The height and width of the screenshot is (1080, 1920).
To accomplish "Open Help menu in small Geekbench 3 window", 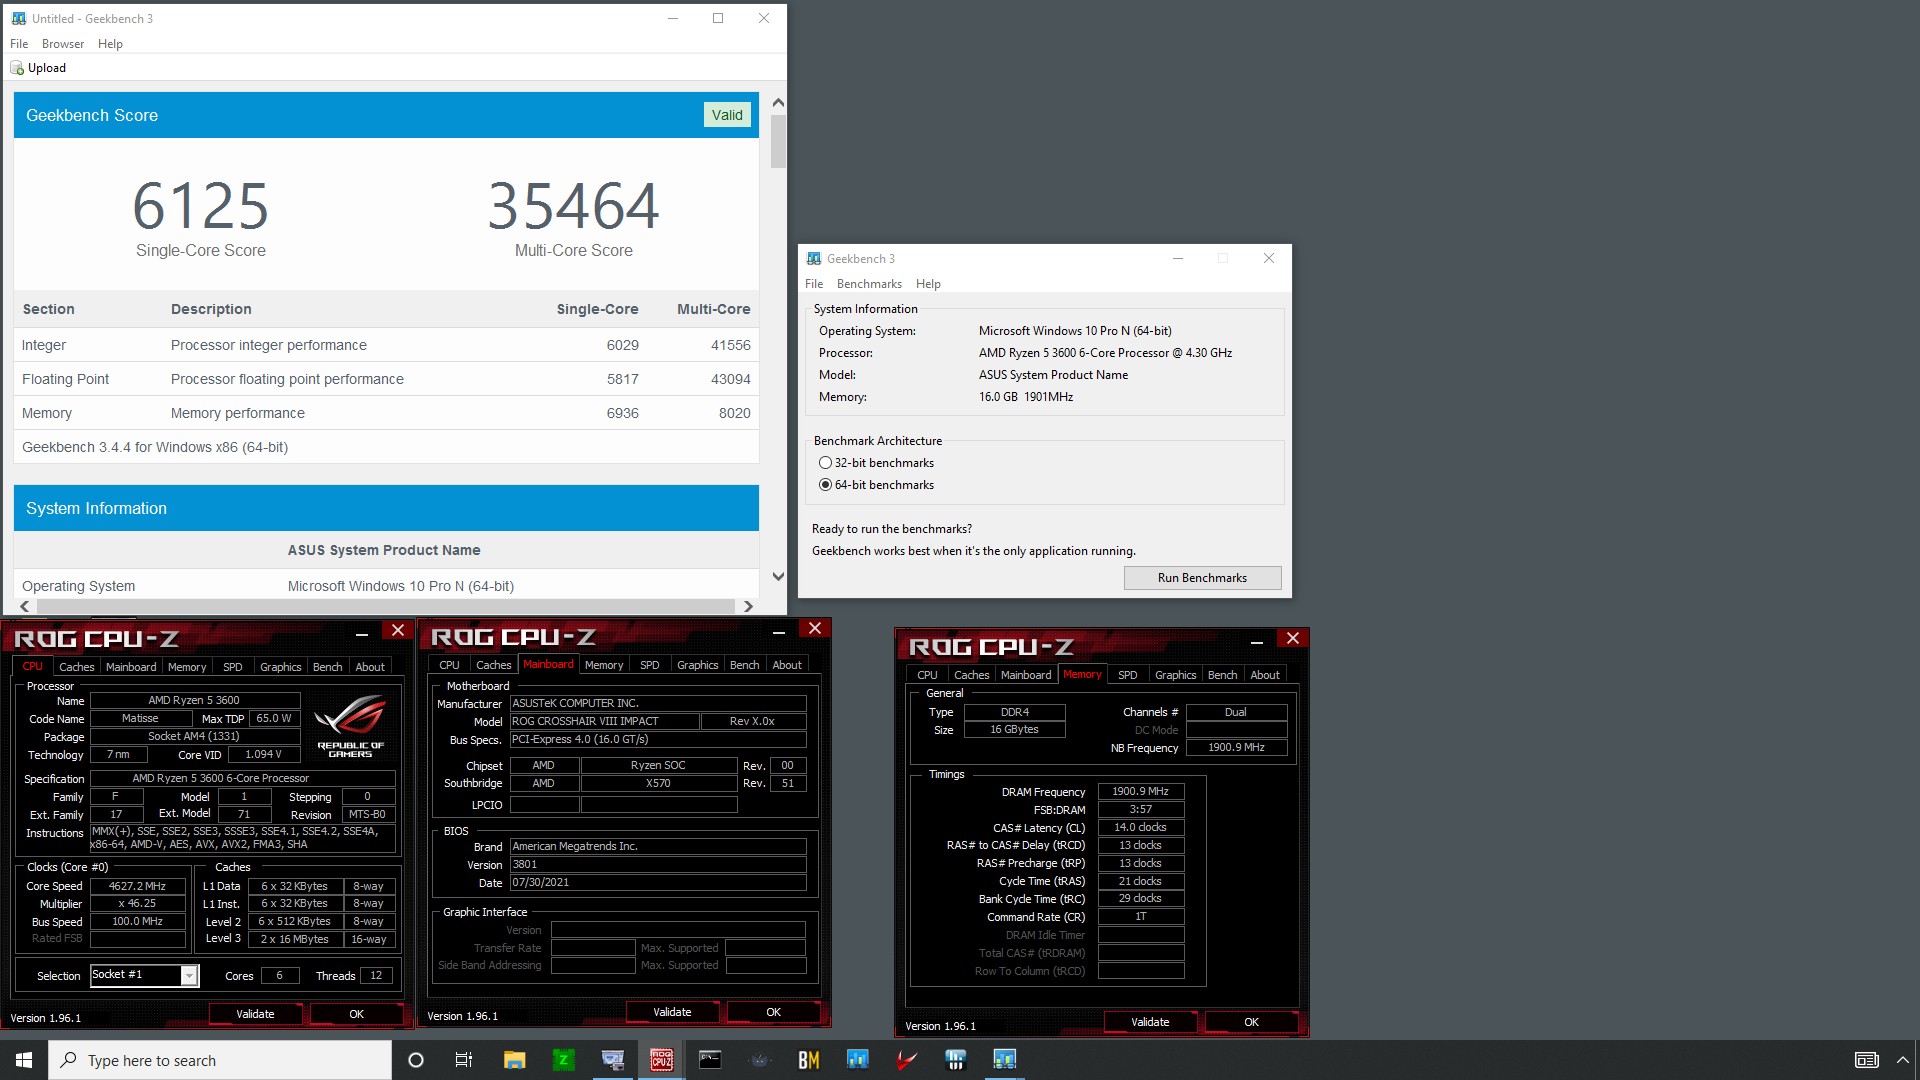I will tap(928, 284).
